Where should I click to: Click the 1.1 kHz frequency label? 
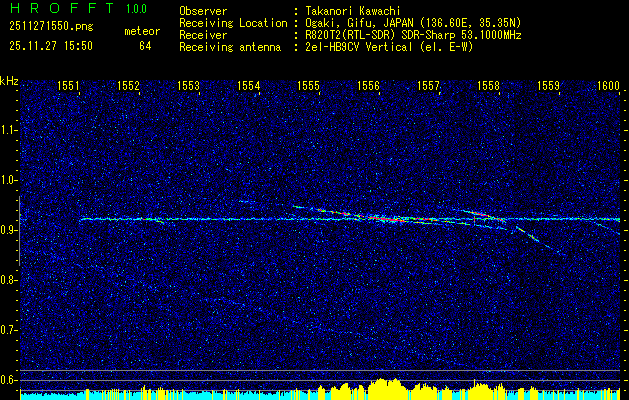pos(9,130)
